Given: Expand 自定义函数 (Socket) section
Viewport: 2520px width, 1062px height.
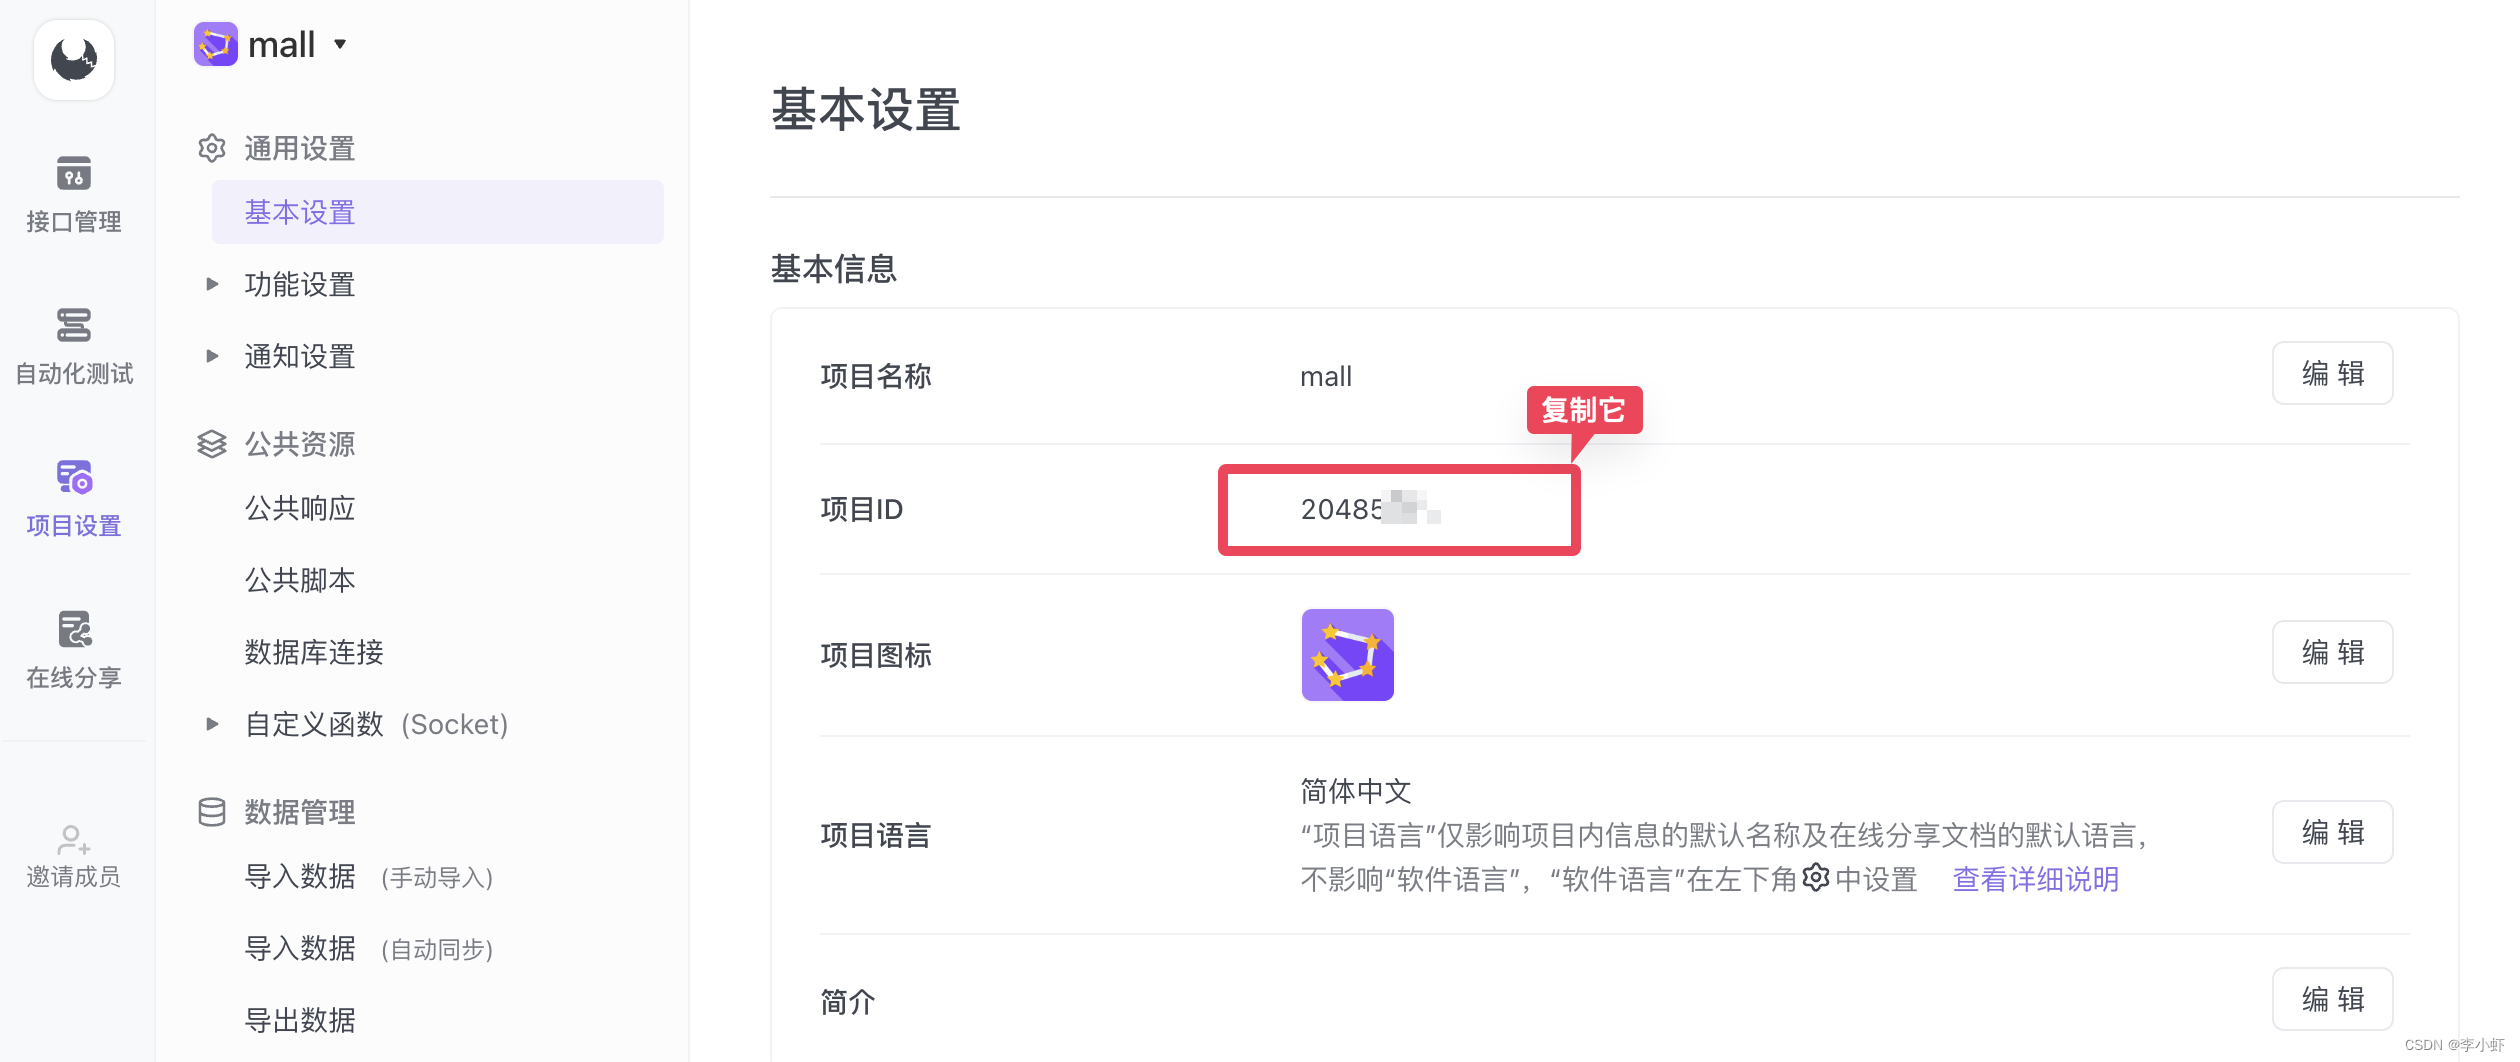Looking at the screenshot, I should click(x=212, y=724).
